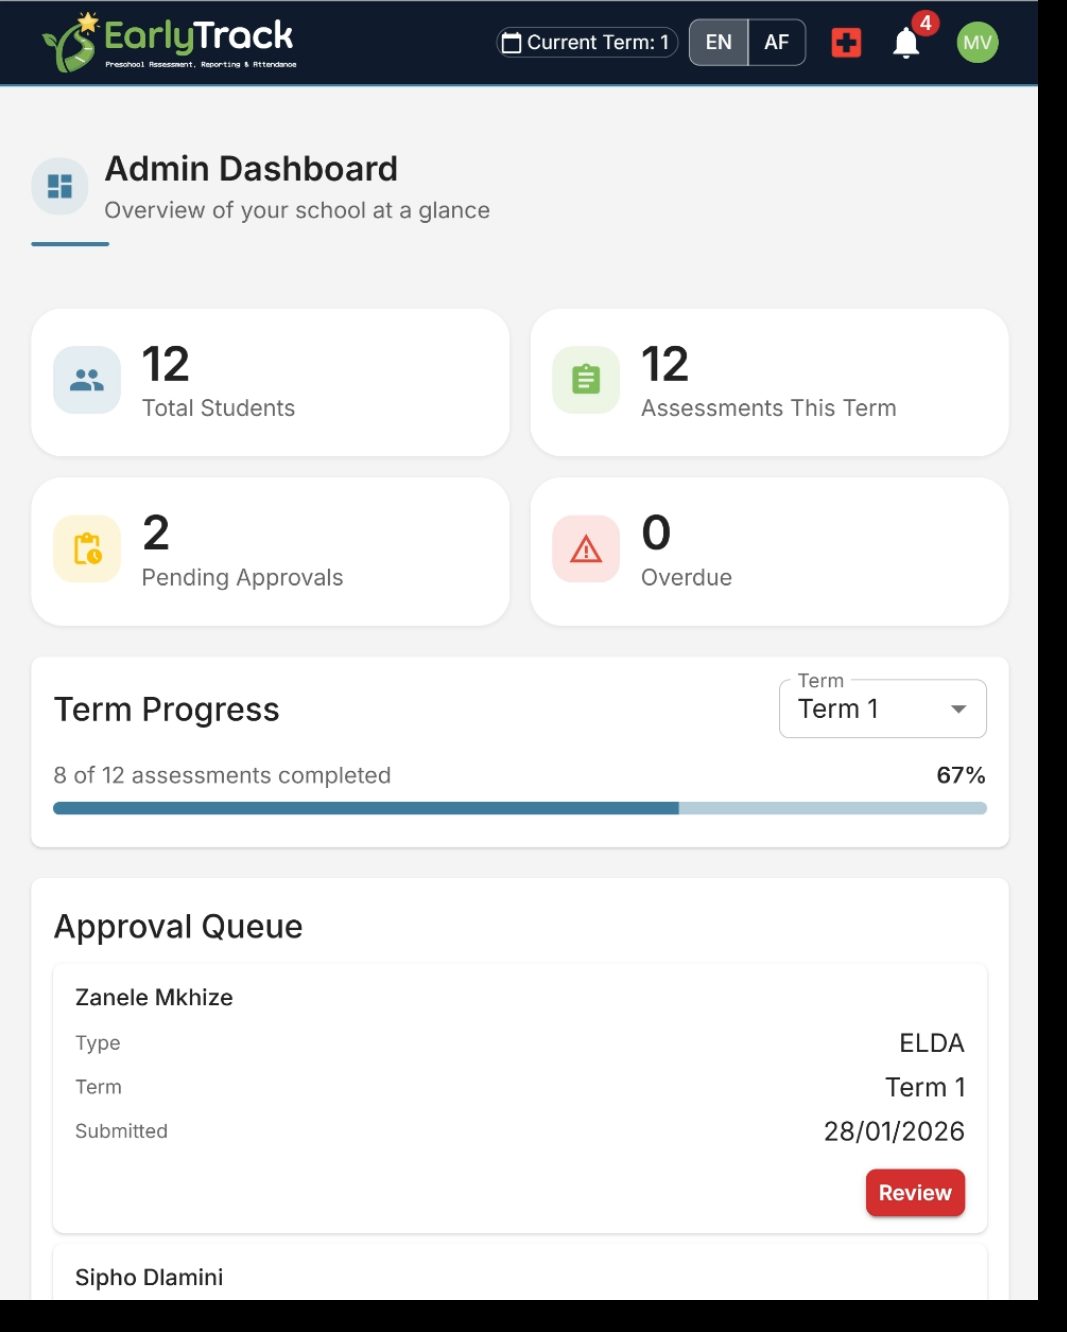Click the Total Students people icon
1067x1332 pixels.
click(x=86, y=378)
